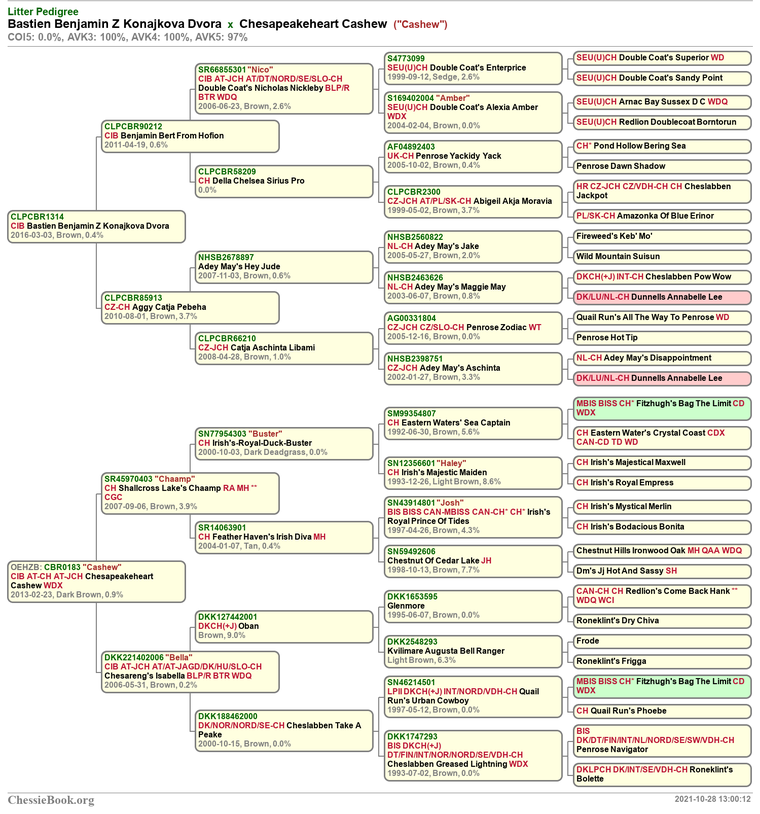Click Quail Run's All The Way To Penrose
Image resolution: width=760 pixels, height=814 pixels.
662,318
